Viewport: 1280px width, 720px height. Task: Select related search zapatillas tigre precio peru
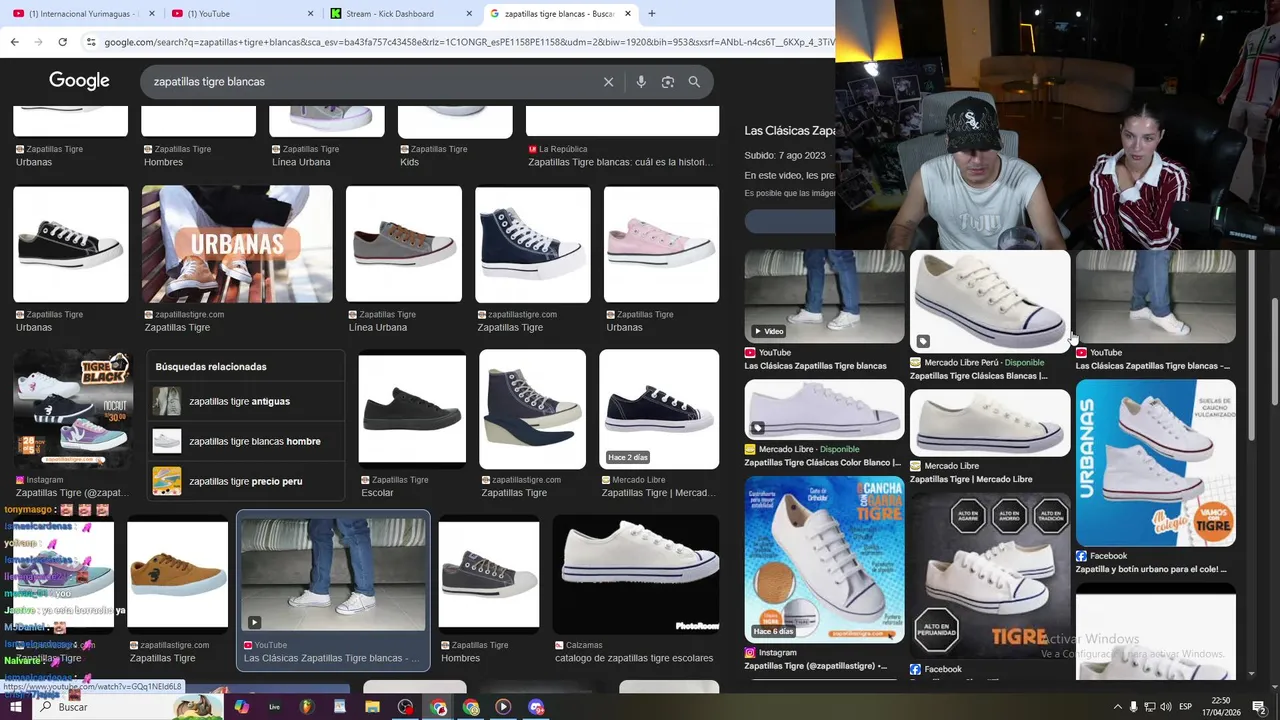point(246,481)
